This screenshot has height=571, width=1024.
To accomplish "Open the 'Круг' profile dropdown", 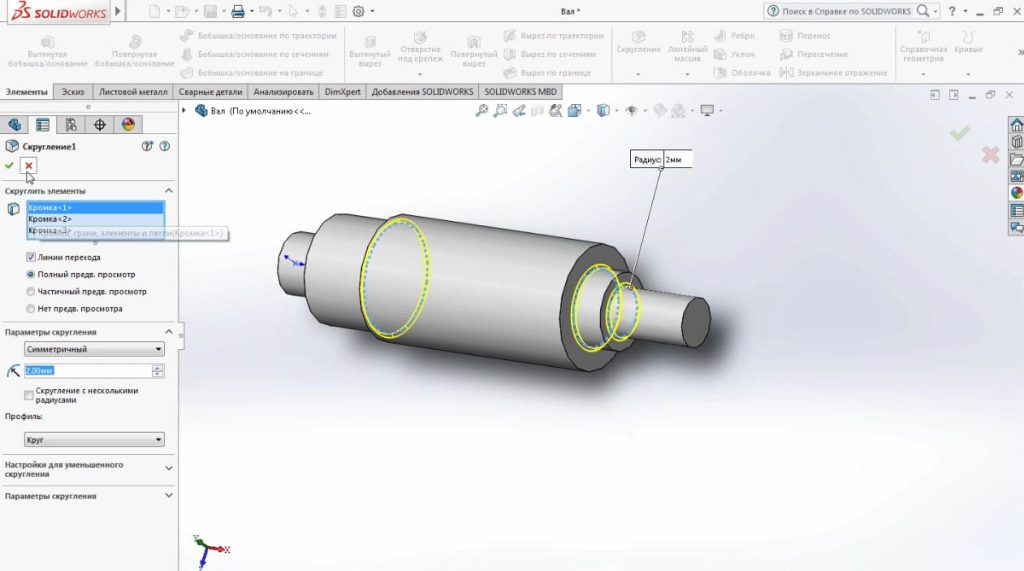I will pyautogui.click(x=94, y=440).
